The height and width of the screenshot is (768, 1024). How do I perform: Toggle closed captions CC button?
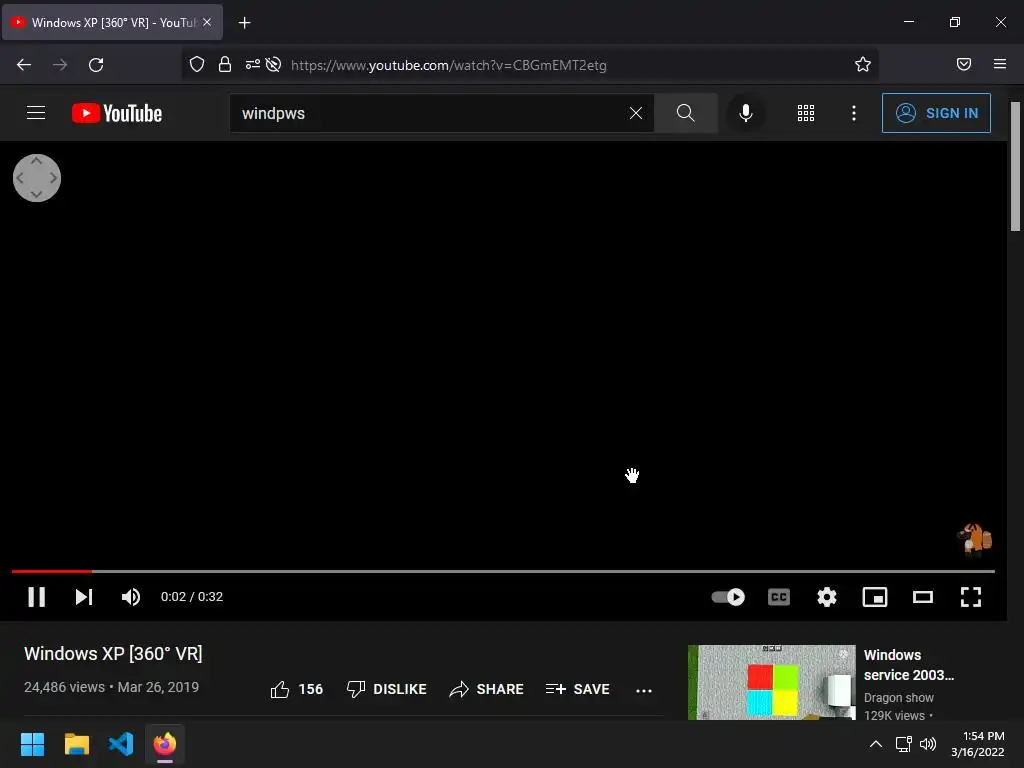pyautogui.click(x=778, y=597)
